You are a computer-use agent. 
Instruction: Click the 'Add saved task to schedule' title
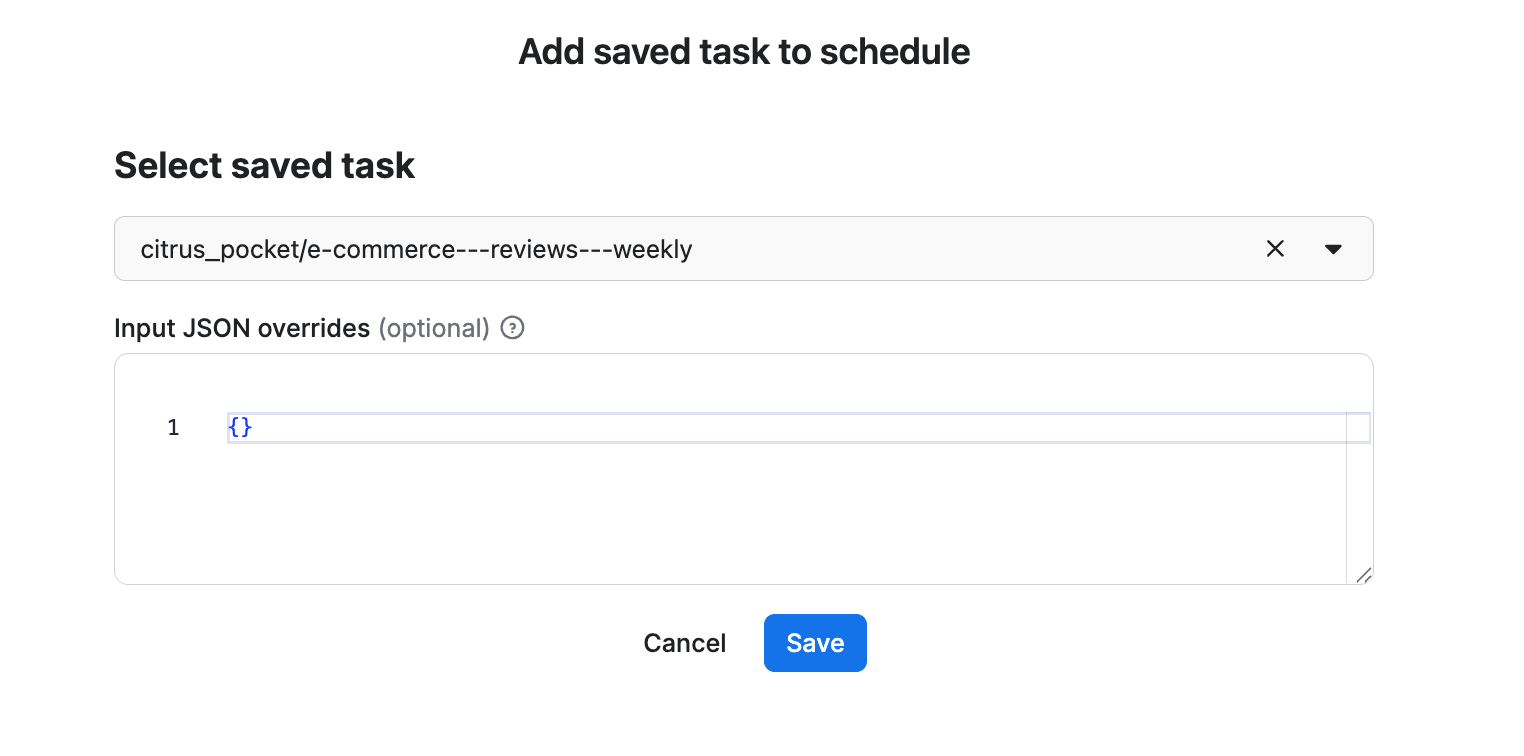(744, 52)
